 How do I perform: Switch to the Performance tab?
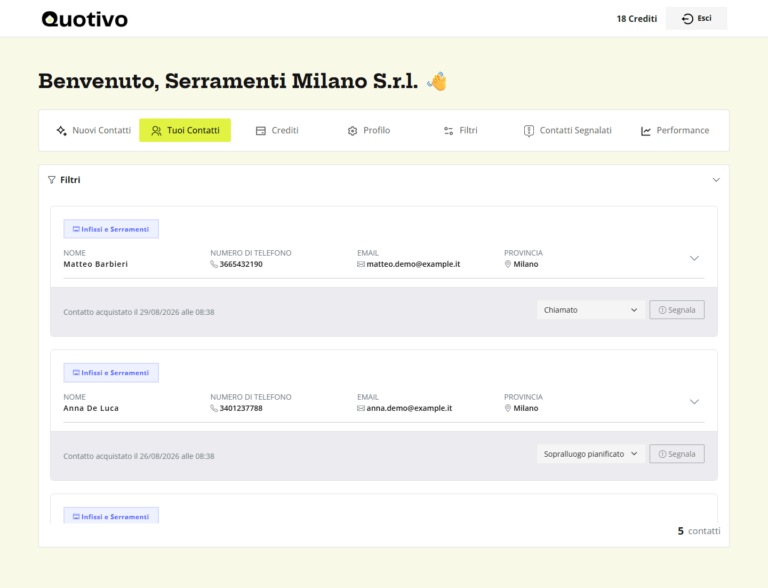click(x=675, y=130)
